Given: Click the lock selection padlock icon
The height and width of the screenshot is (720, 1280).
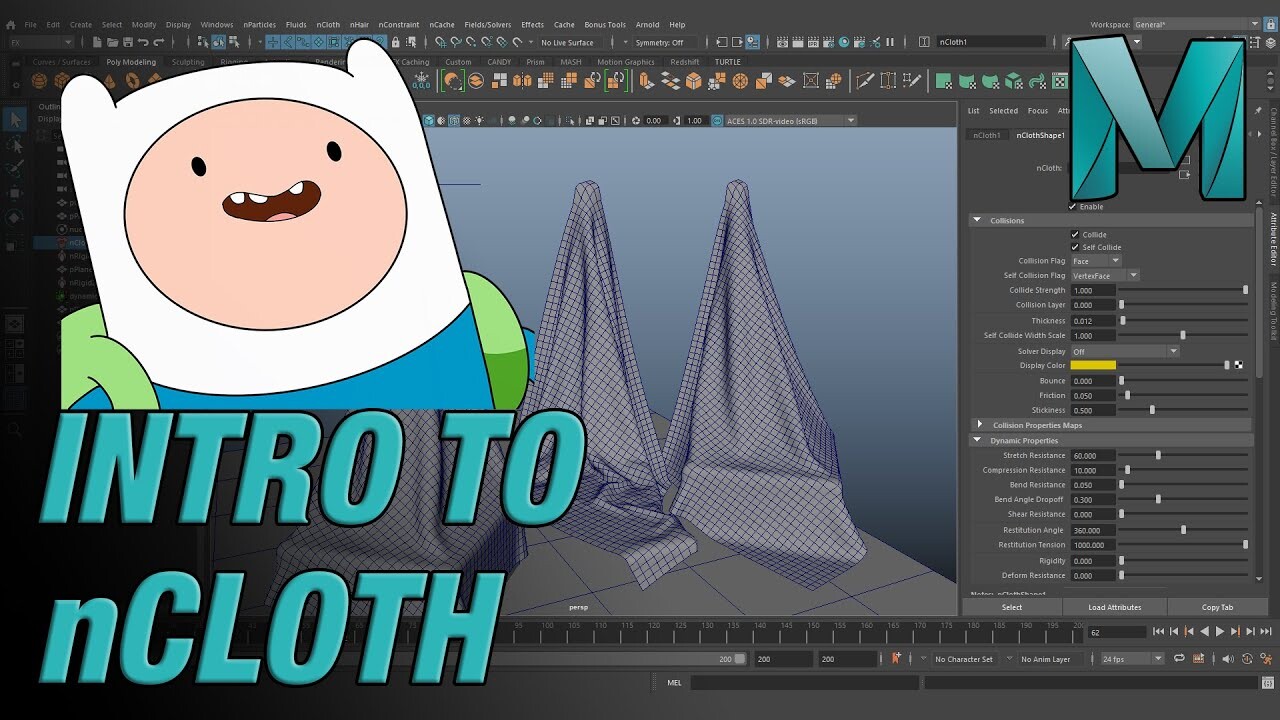Looking at the screenshot, I should [396, 42].
